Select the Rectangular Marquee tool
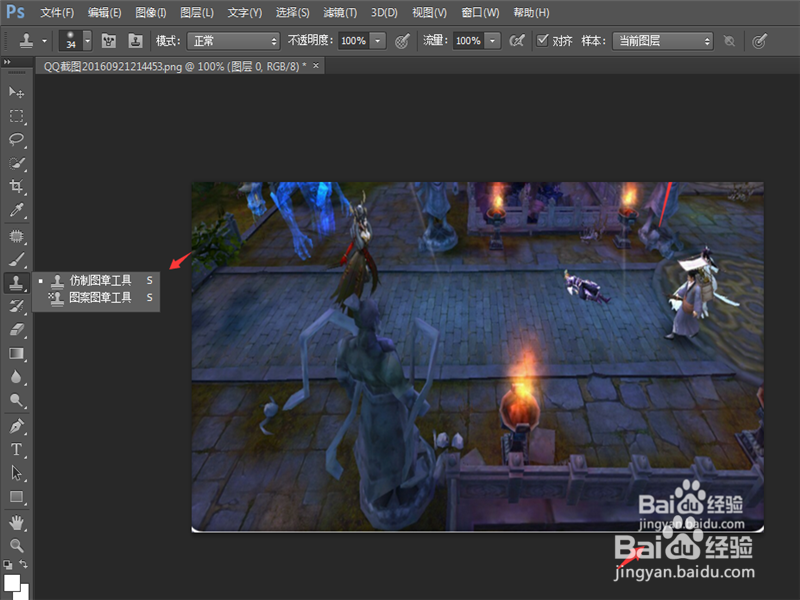This screenshot has width=800, height=600. [16, 116]
